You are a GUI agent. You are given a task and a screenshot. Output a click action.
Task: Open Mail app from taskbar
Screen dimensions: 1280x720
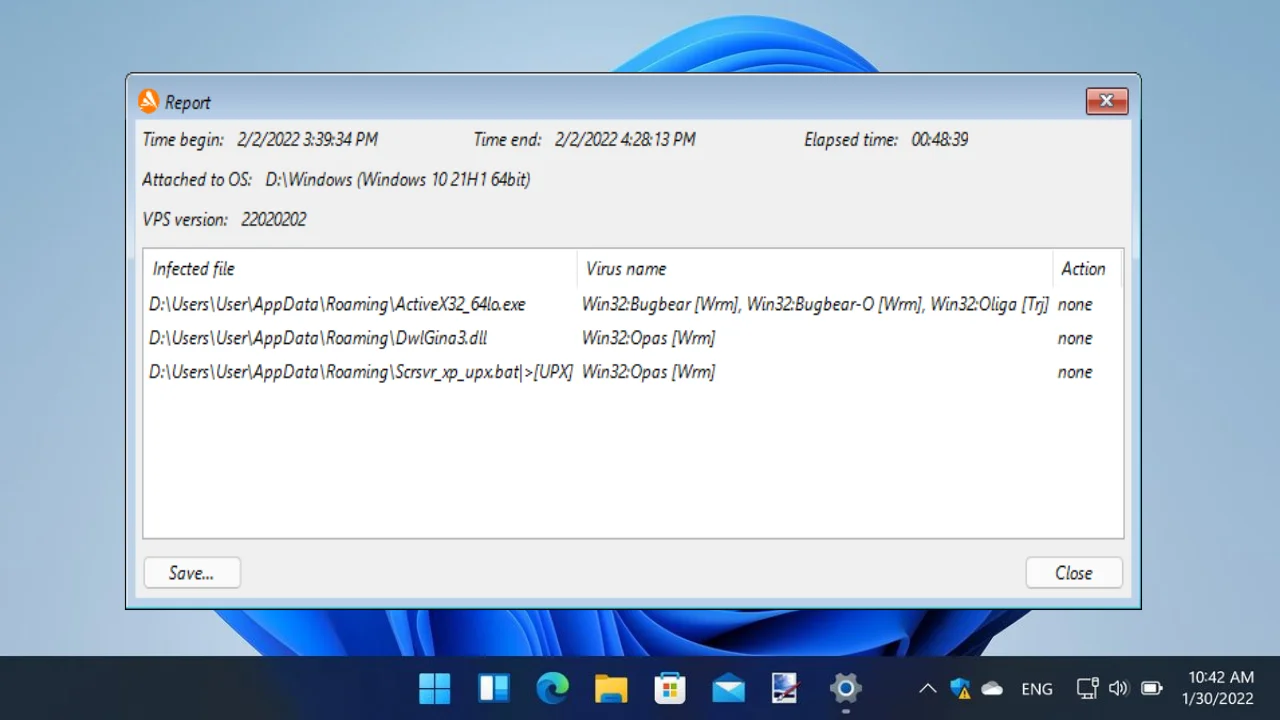coord(729,688)
